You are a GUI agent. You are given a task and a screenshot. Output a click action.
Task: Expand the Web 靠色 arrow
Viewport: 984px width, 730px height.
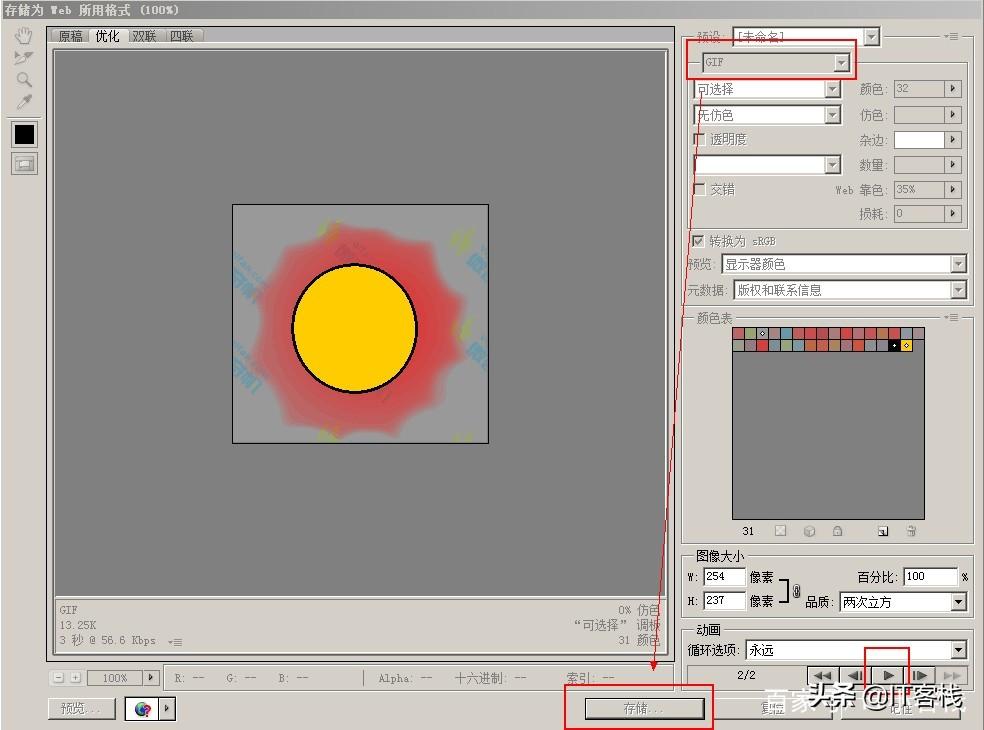pos(953,189)
